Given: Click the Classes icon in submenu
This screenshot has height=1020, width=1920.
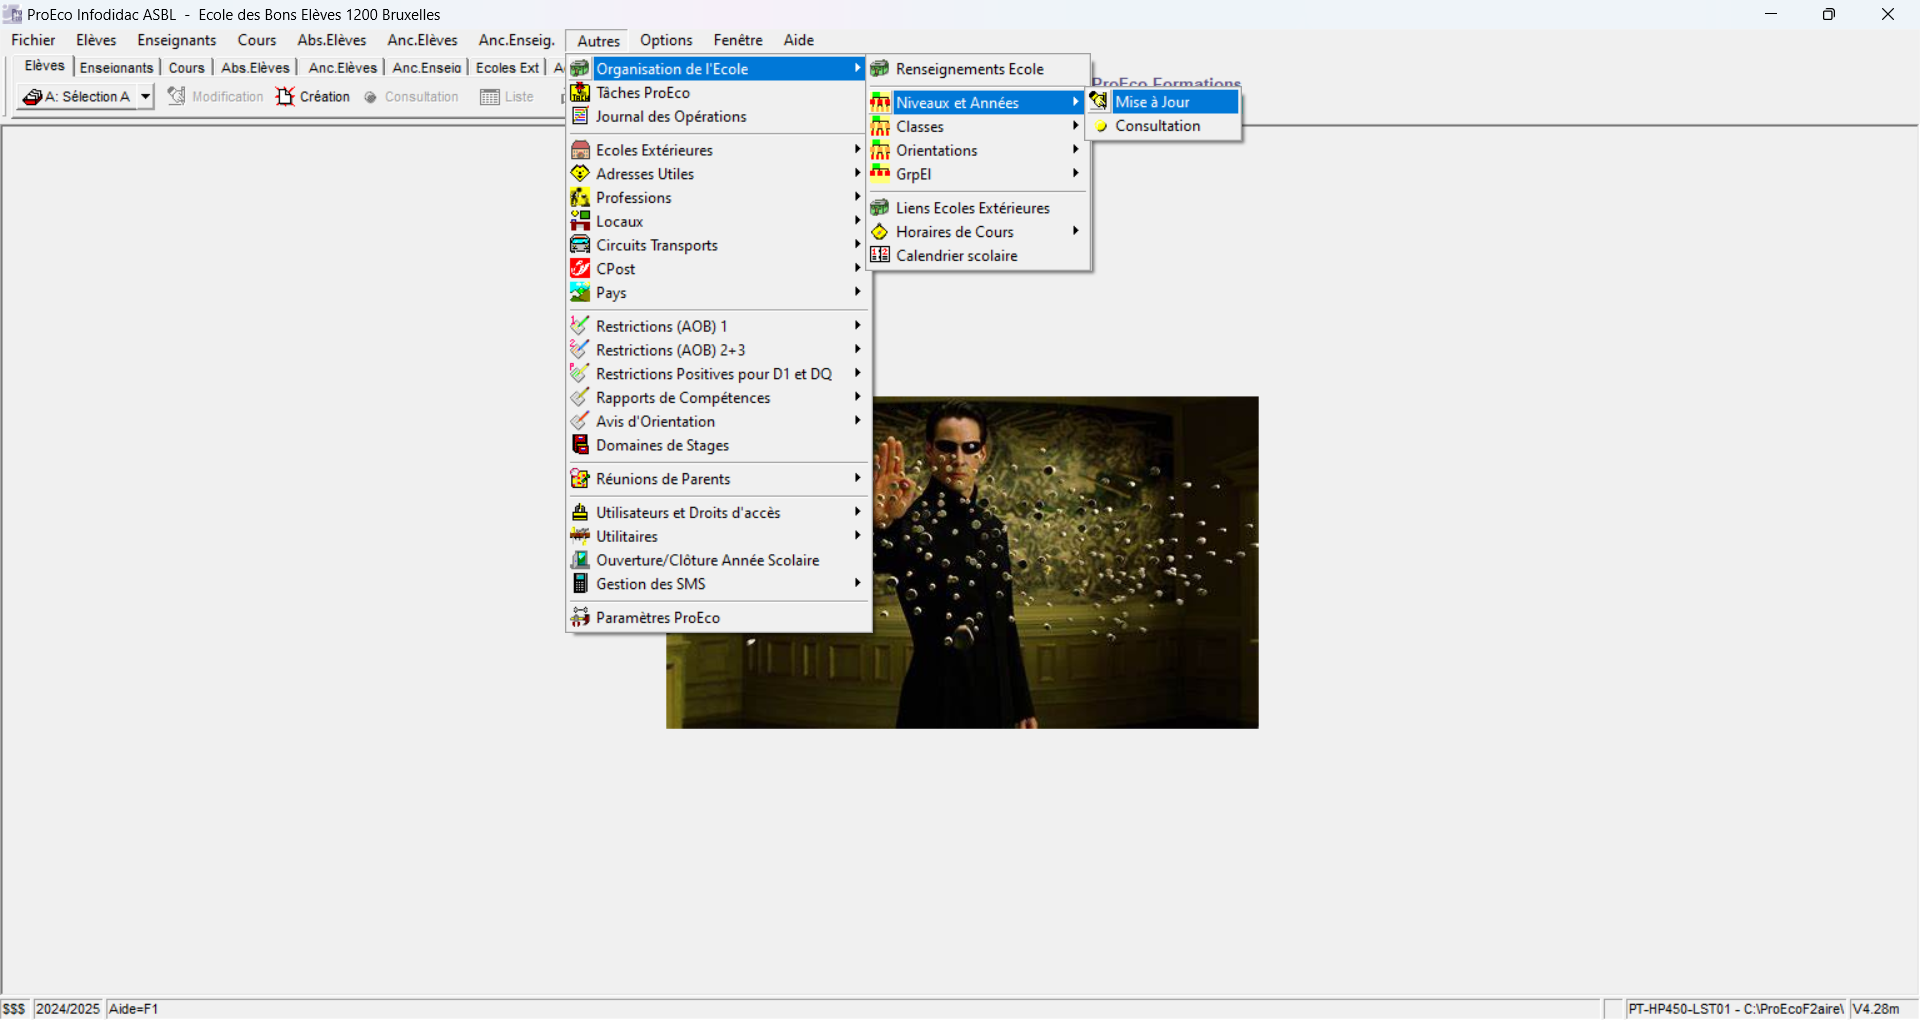Looking at the screenshot, I should (880, 127).
